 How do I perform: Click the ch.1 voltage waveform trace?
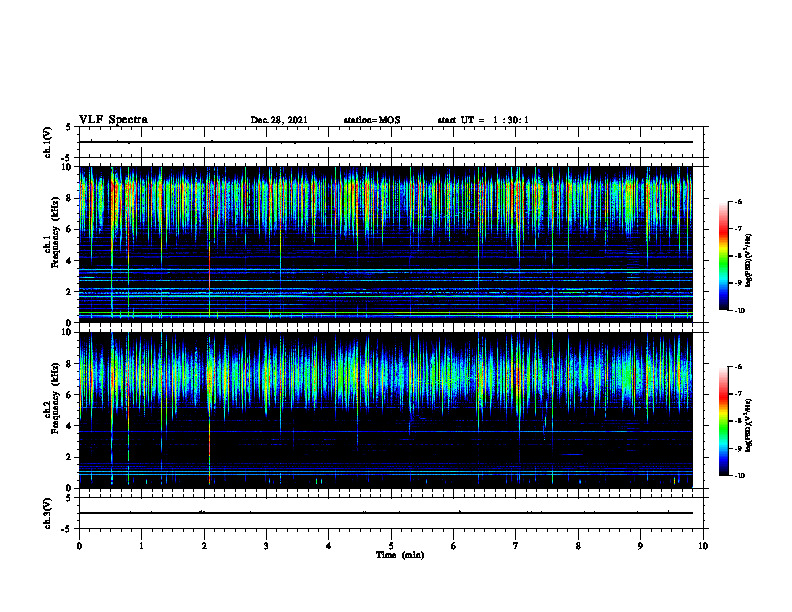point(386,142)
